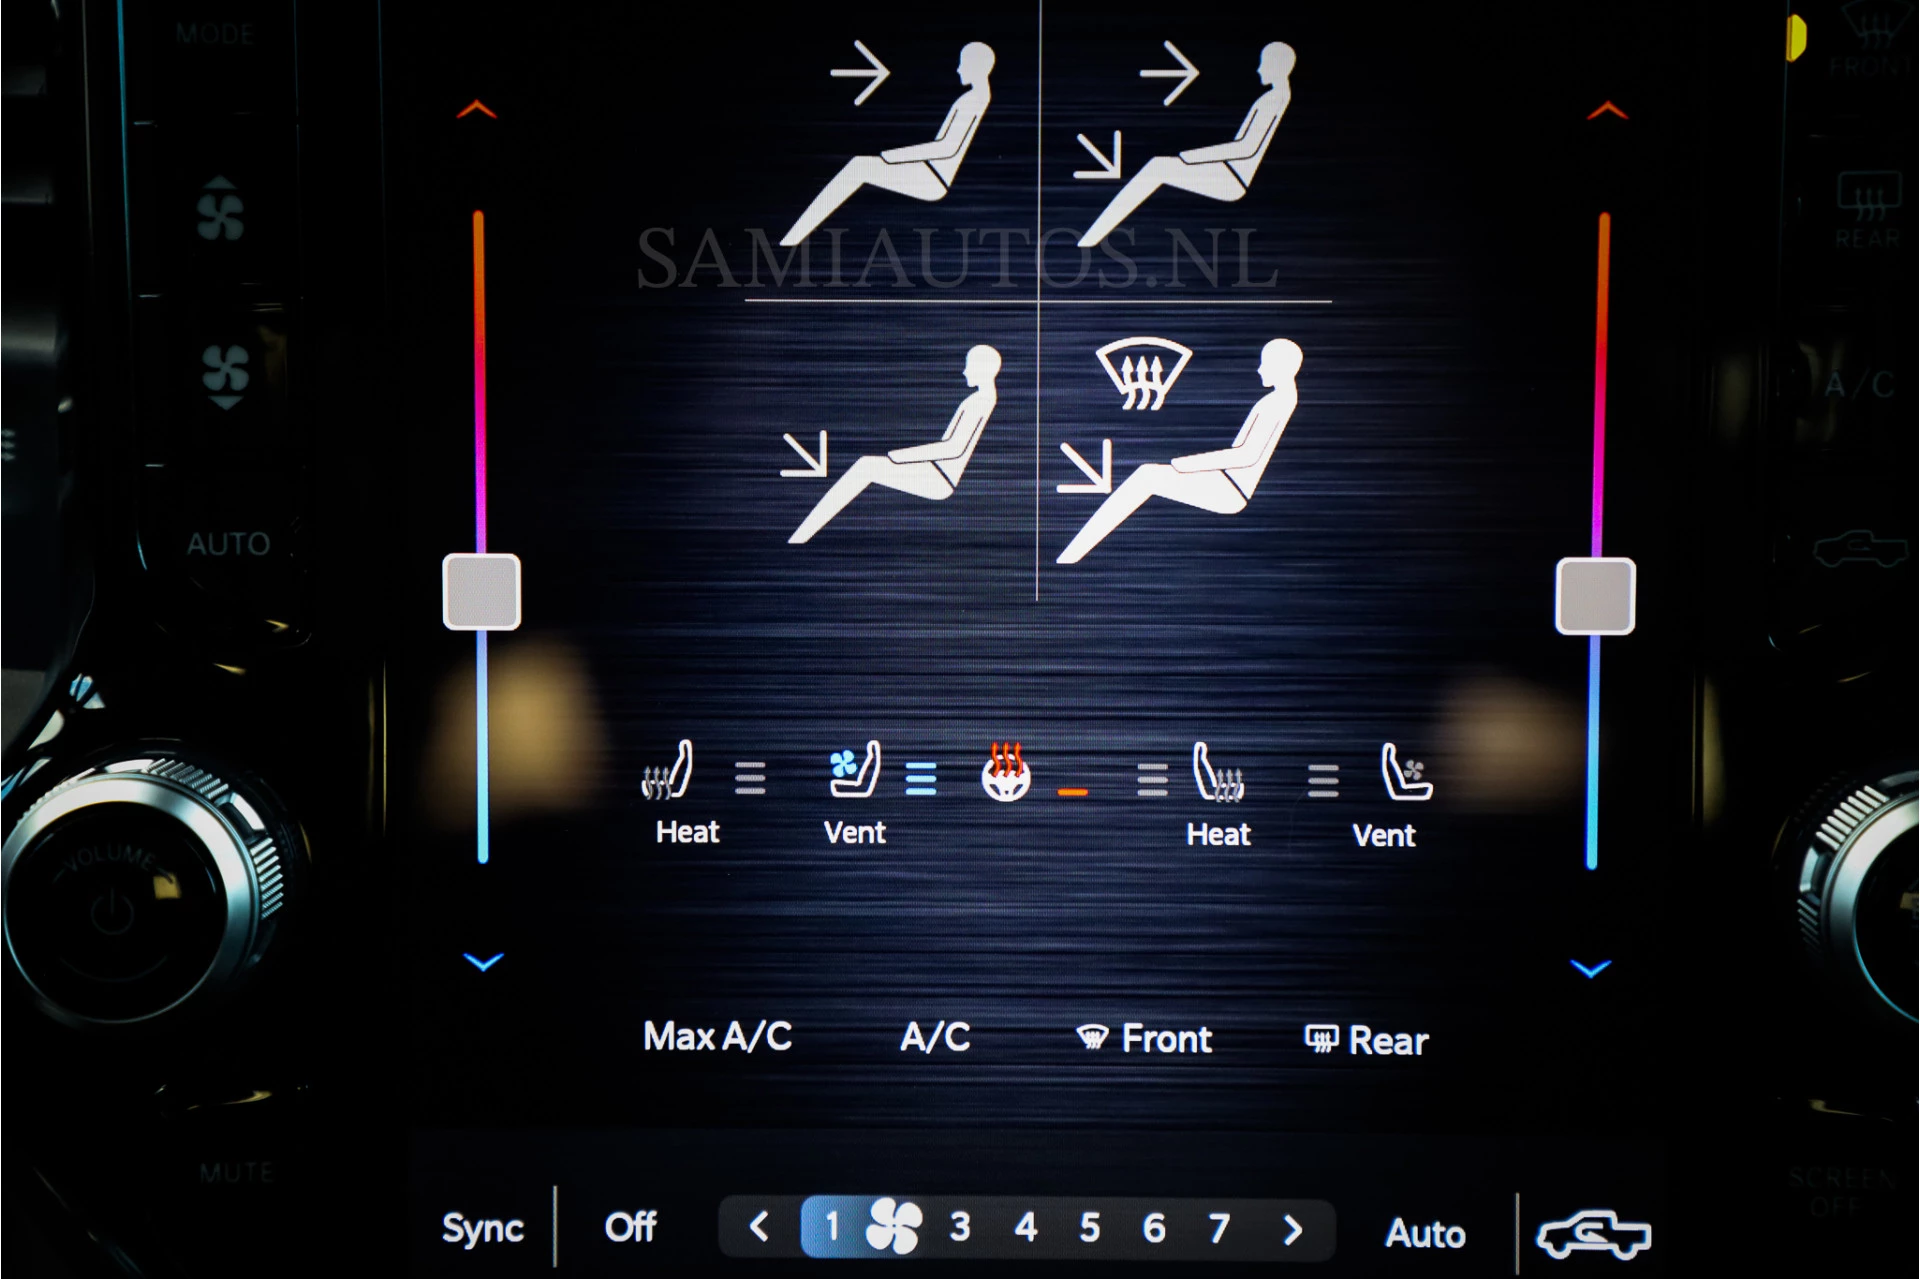
Task: Toggle Max A/C on
Action: pyautogui.click(x=717, y=1037)
